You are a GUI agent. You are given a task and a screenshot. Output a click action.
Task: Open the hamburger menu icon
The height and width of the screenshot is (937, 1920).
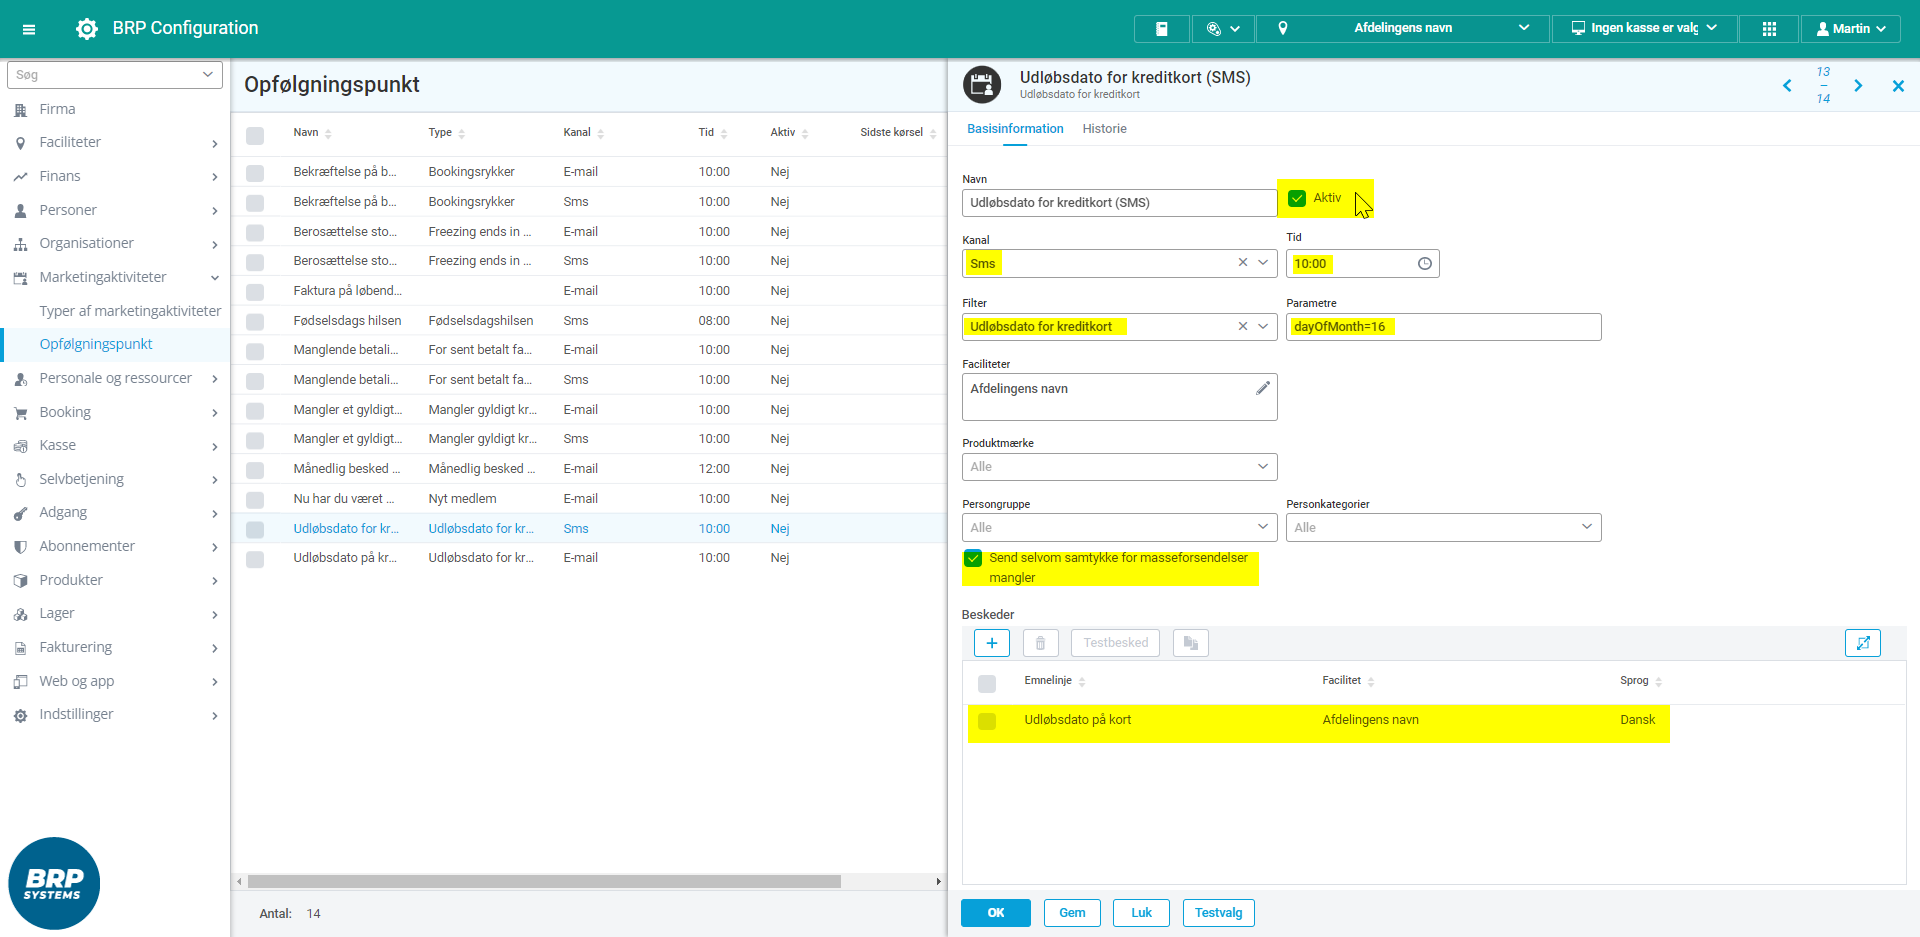[29, 29]
